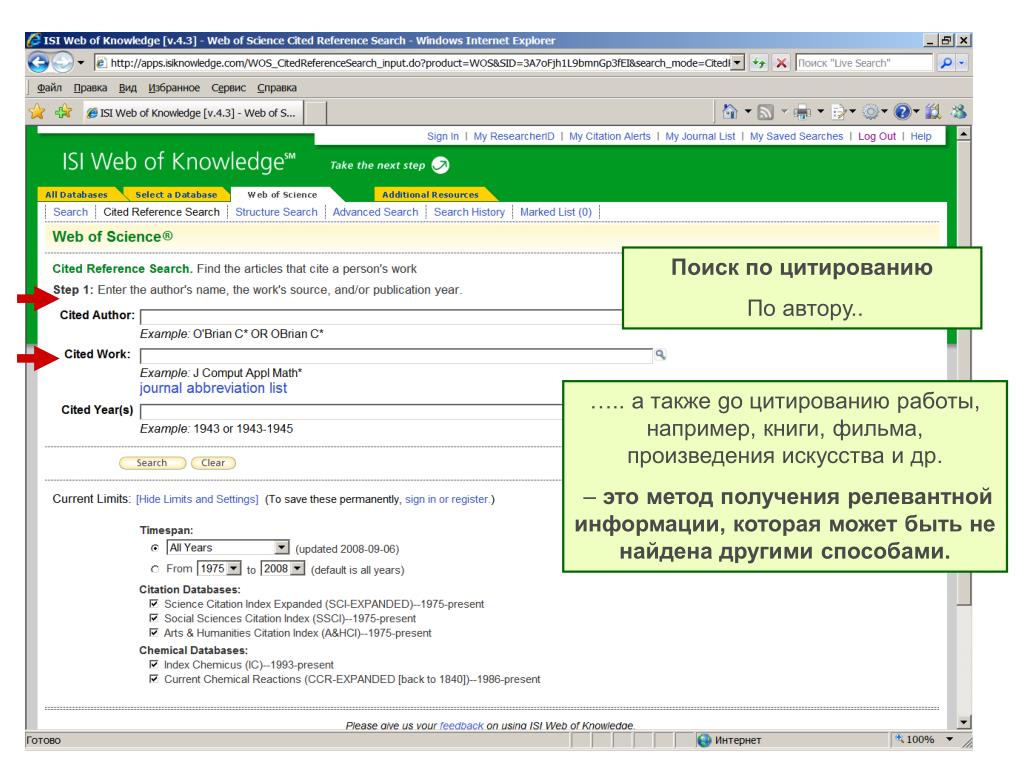Image resolution: width=1024 pixels, height=768 pixels.
Task: Switch to the Advanced Search tab
Action: pyautogui.click(x=376, y=212)
